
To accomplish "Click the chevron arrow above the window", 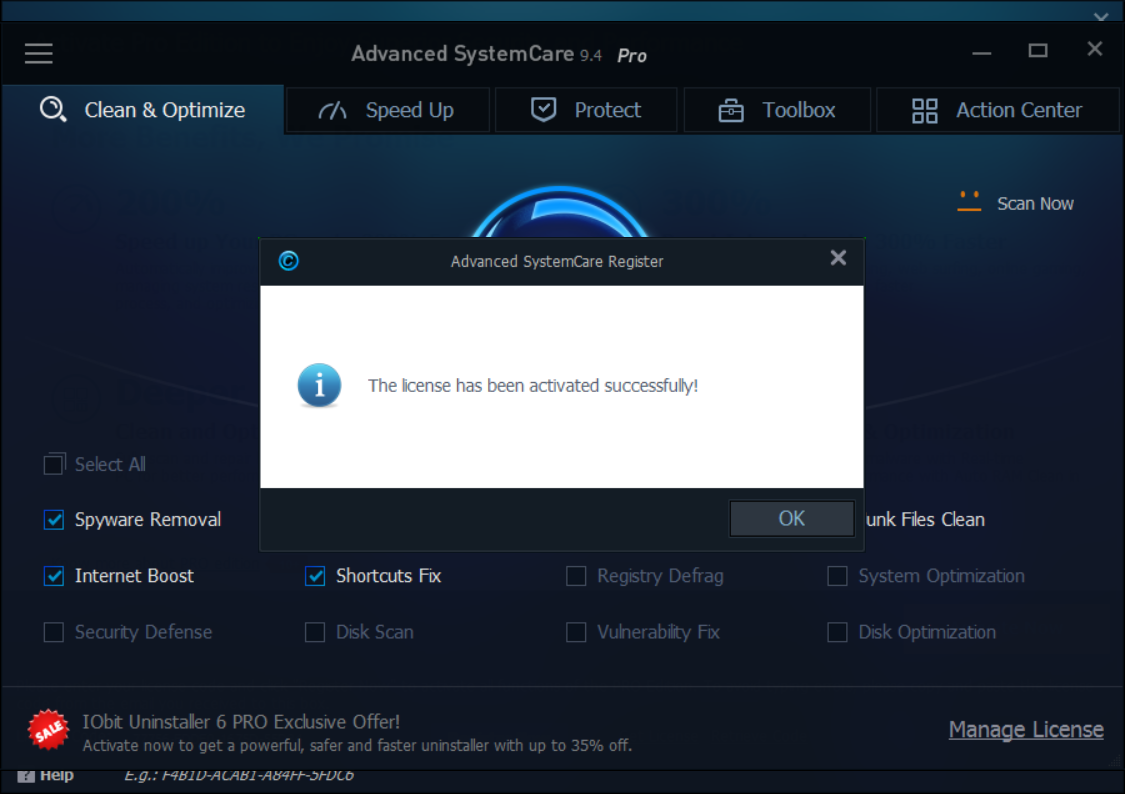I will point(1101,16).
